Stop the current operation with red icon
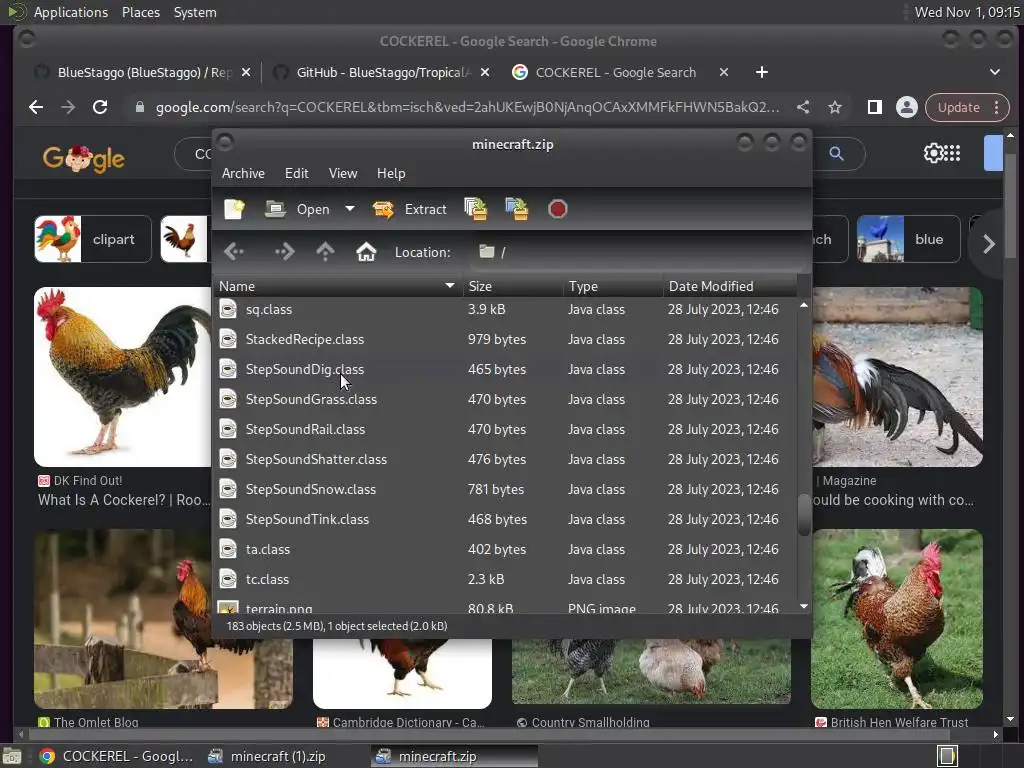 coord(558,209)
